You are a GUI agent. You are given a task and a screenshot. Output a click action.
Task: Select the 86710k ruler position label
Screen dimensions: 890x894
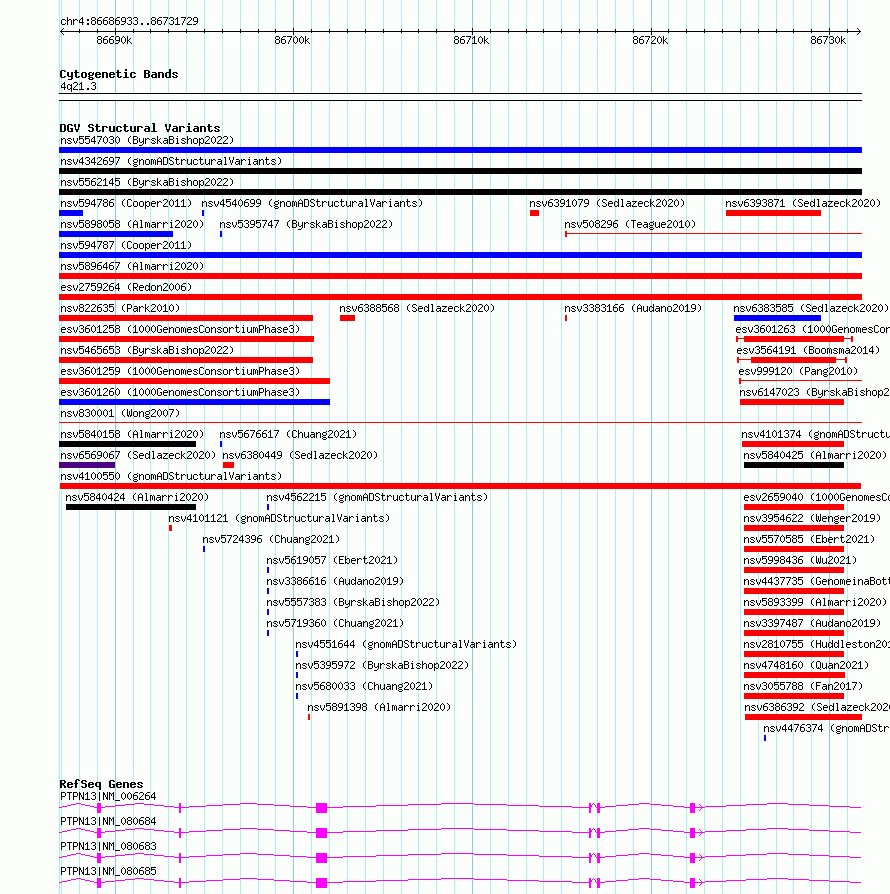471,40
